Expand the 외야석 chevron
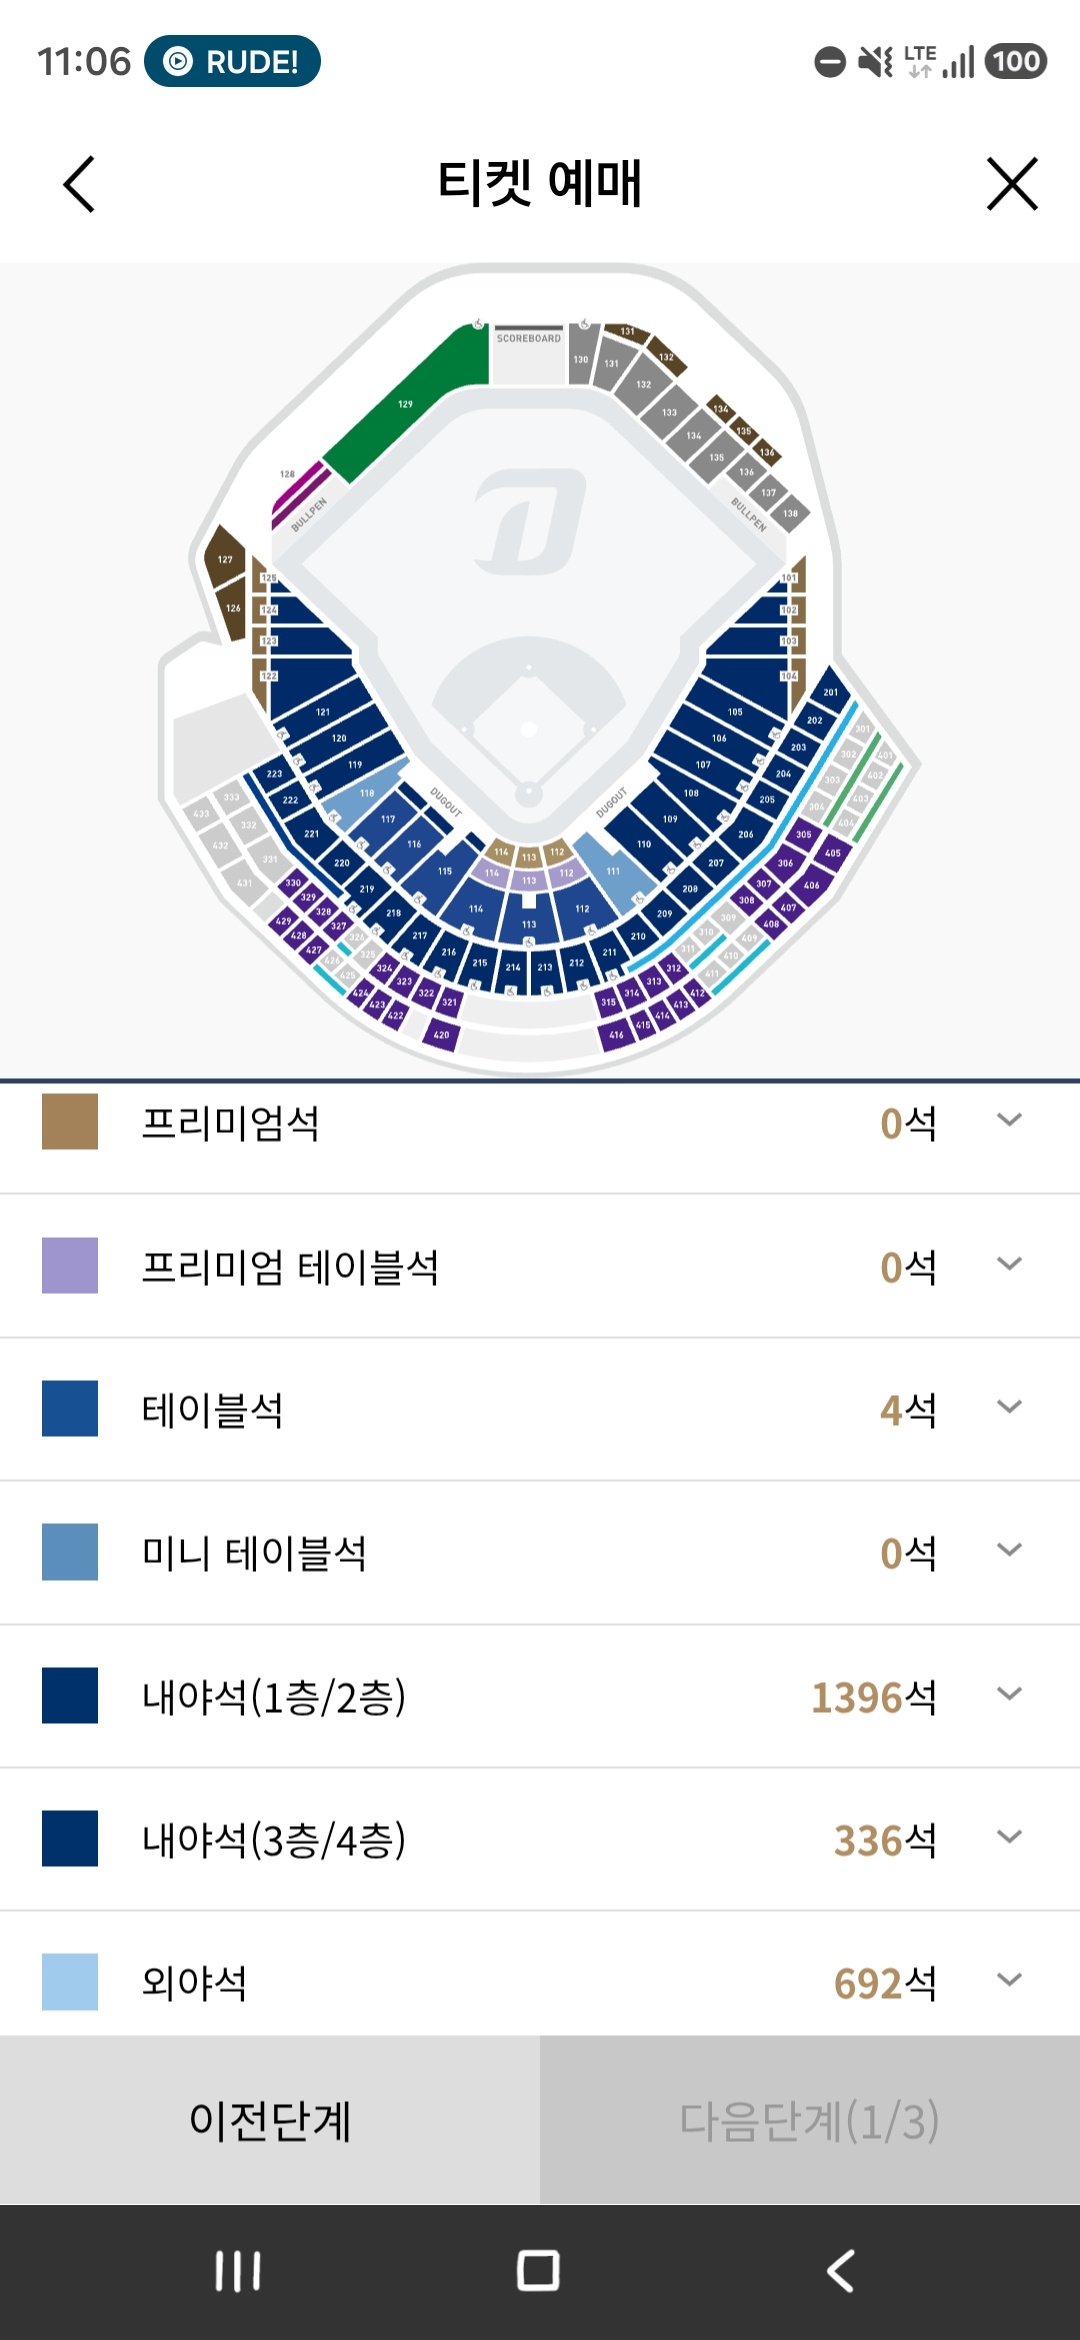Screen dimensions: 1080x2340 [x=1009, y=1980]
